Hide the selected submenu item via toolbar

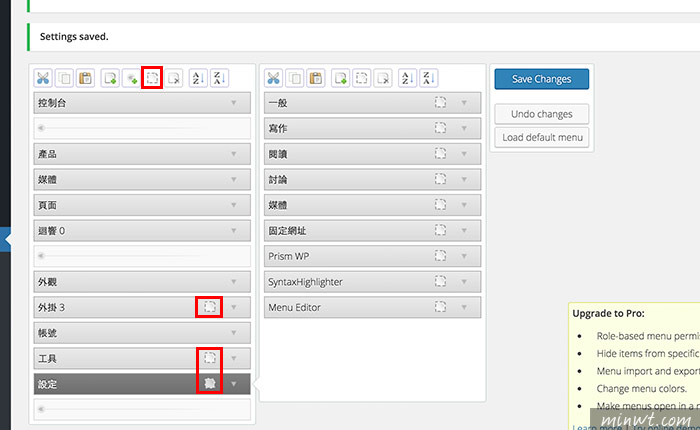[362, 78]
